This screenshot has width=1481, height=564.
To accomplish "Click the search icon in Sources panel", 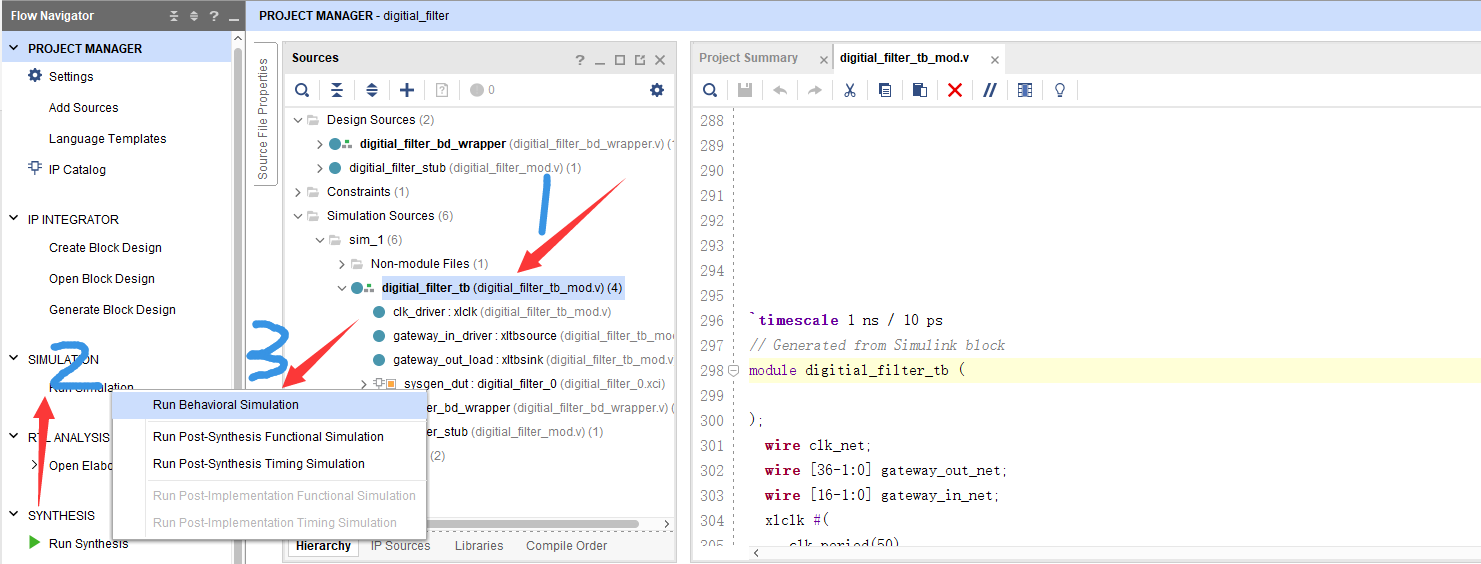I will tap(302, 90).
